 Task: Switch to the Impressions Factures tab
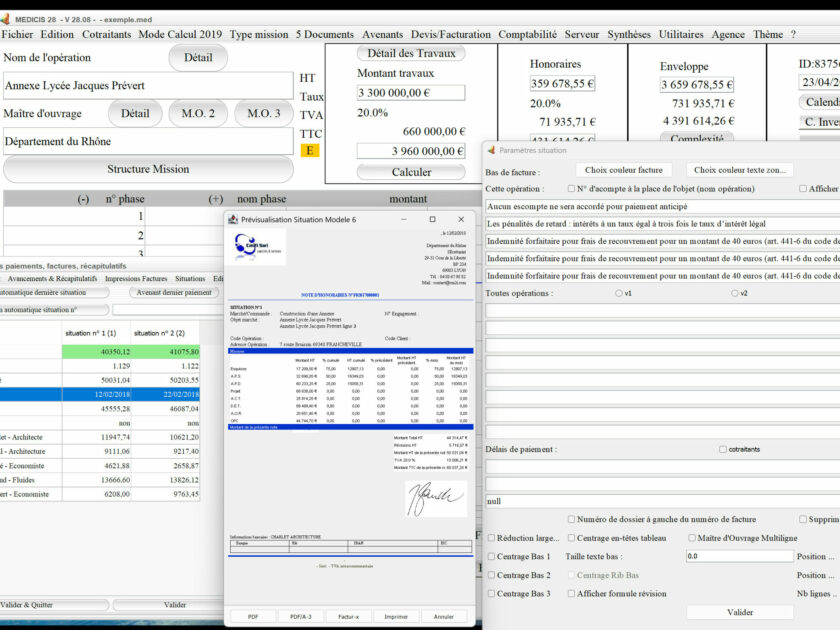point(136,279)
